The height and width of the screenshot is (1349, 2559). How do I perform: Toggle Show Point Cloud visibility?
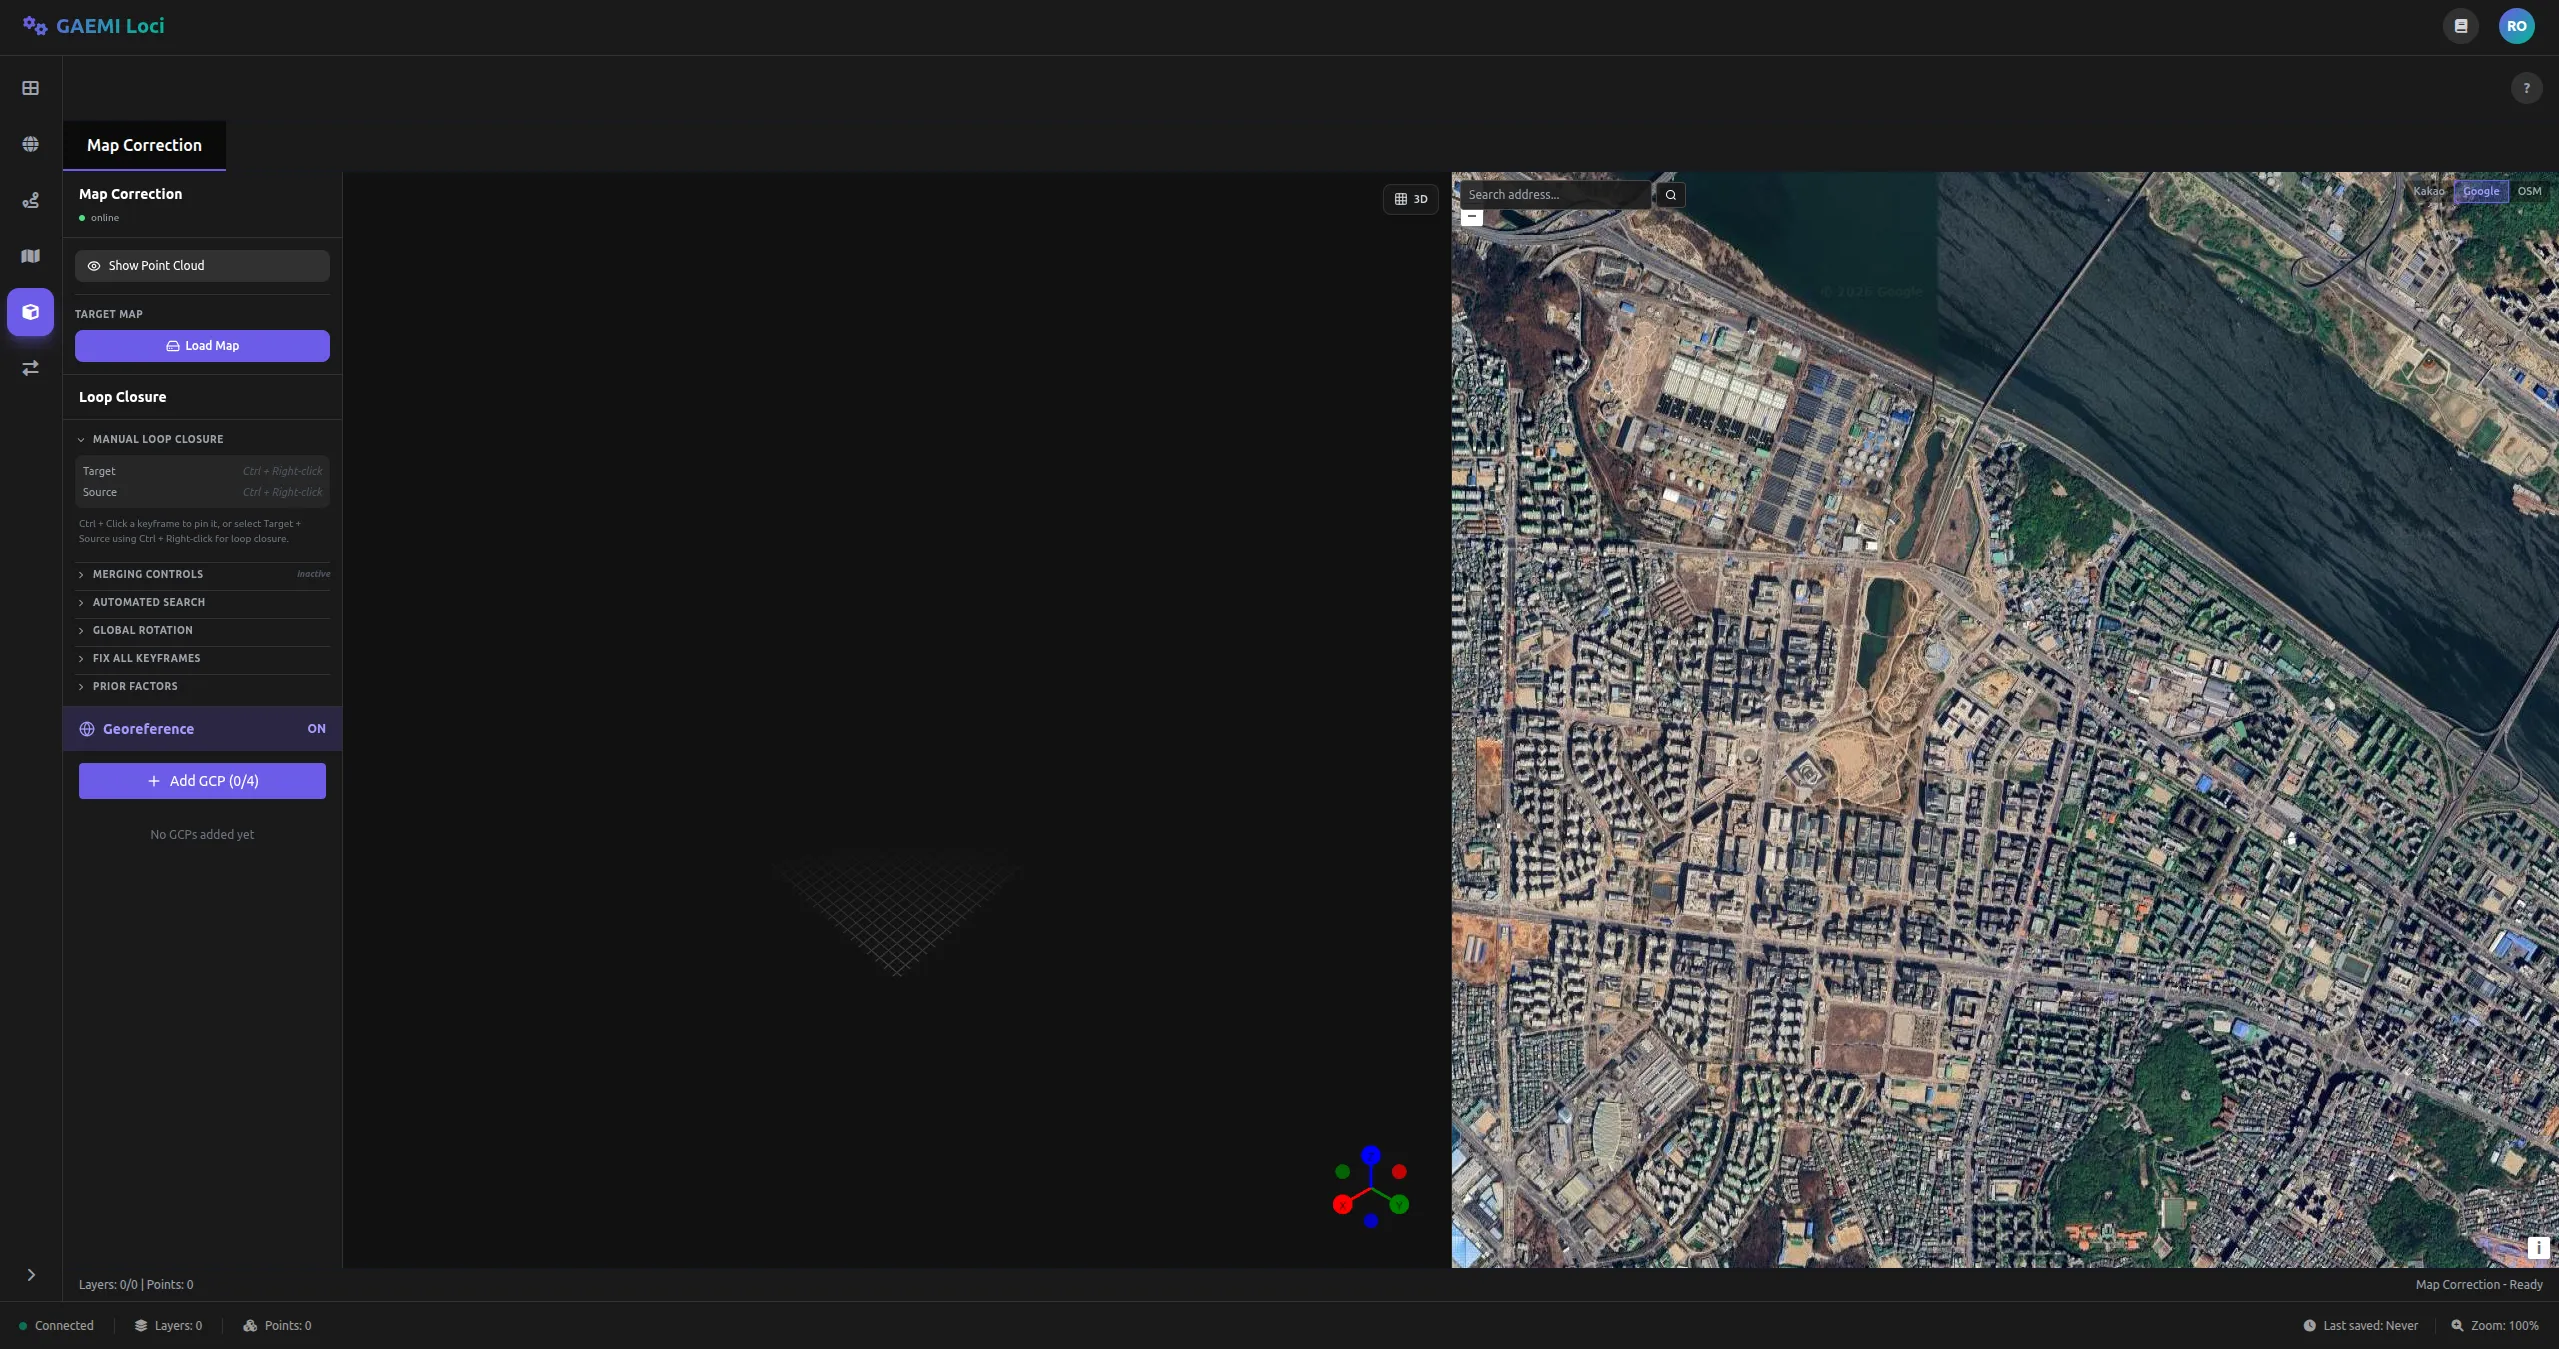point(202,266)
